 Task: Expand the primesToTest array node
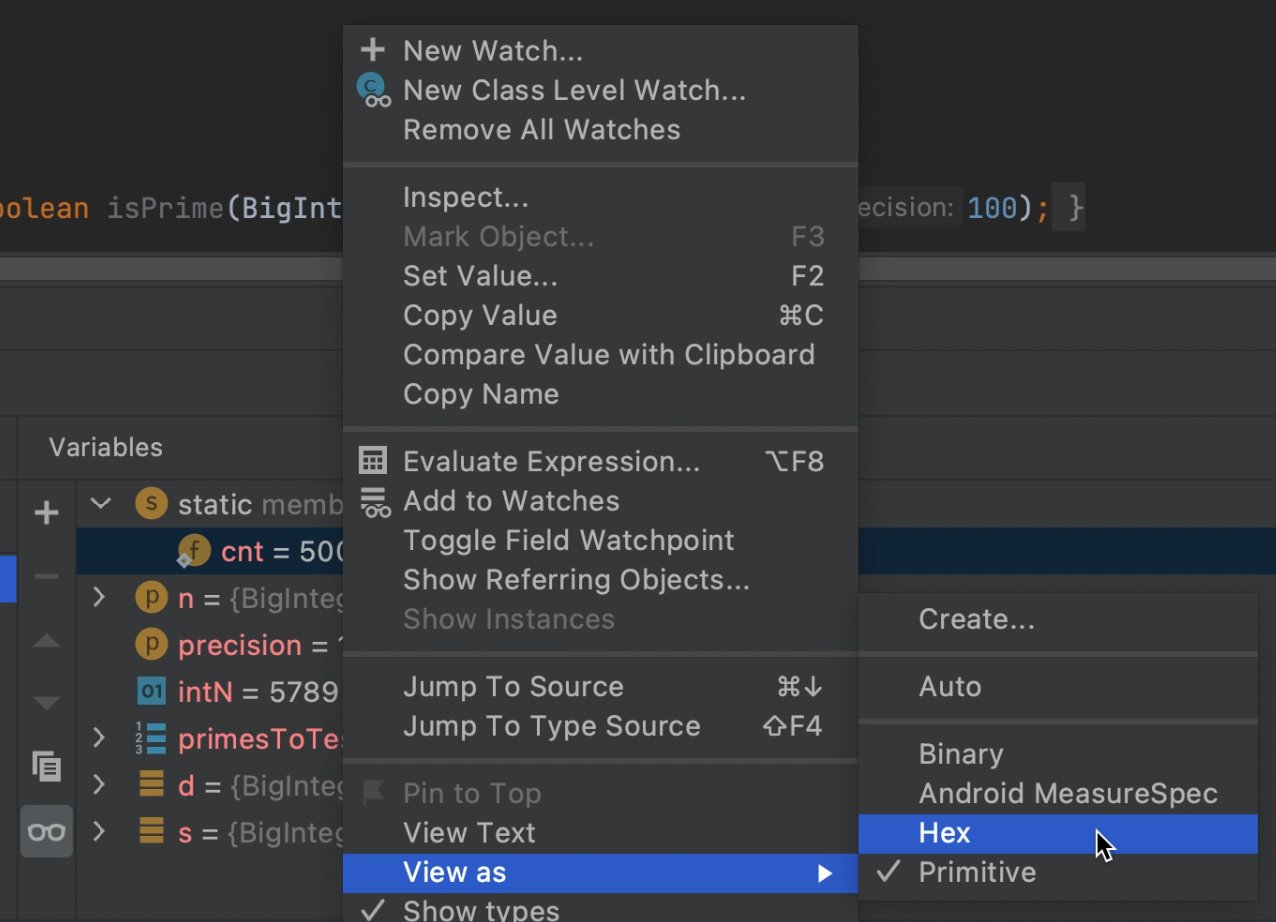99,738
